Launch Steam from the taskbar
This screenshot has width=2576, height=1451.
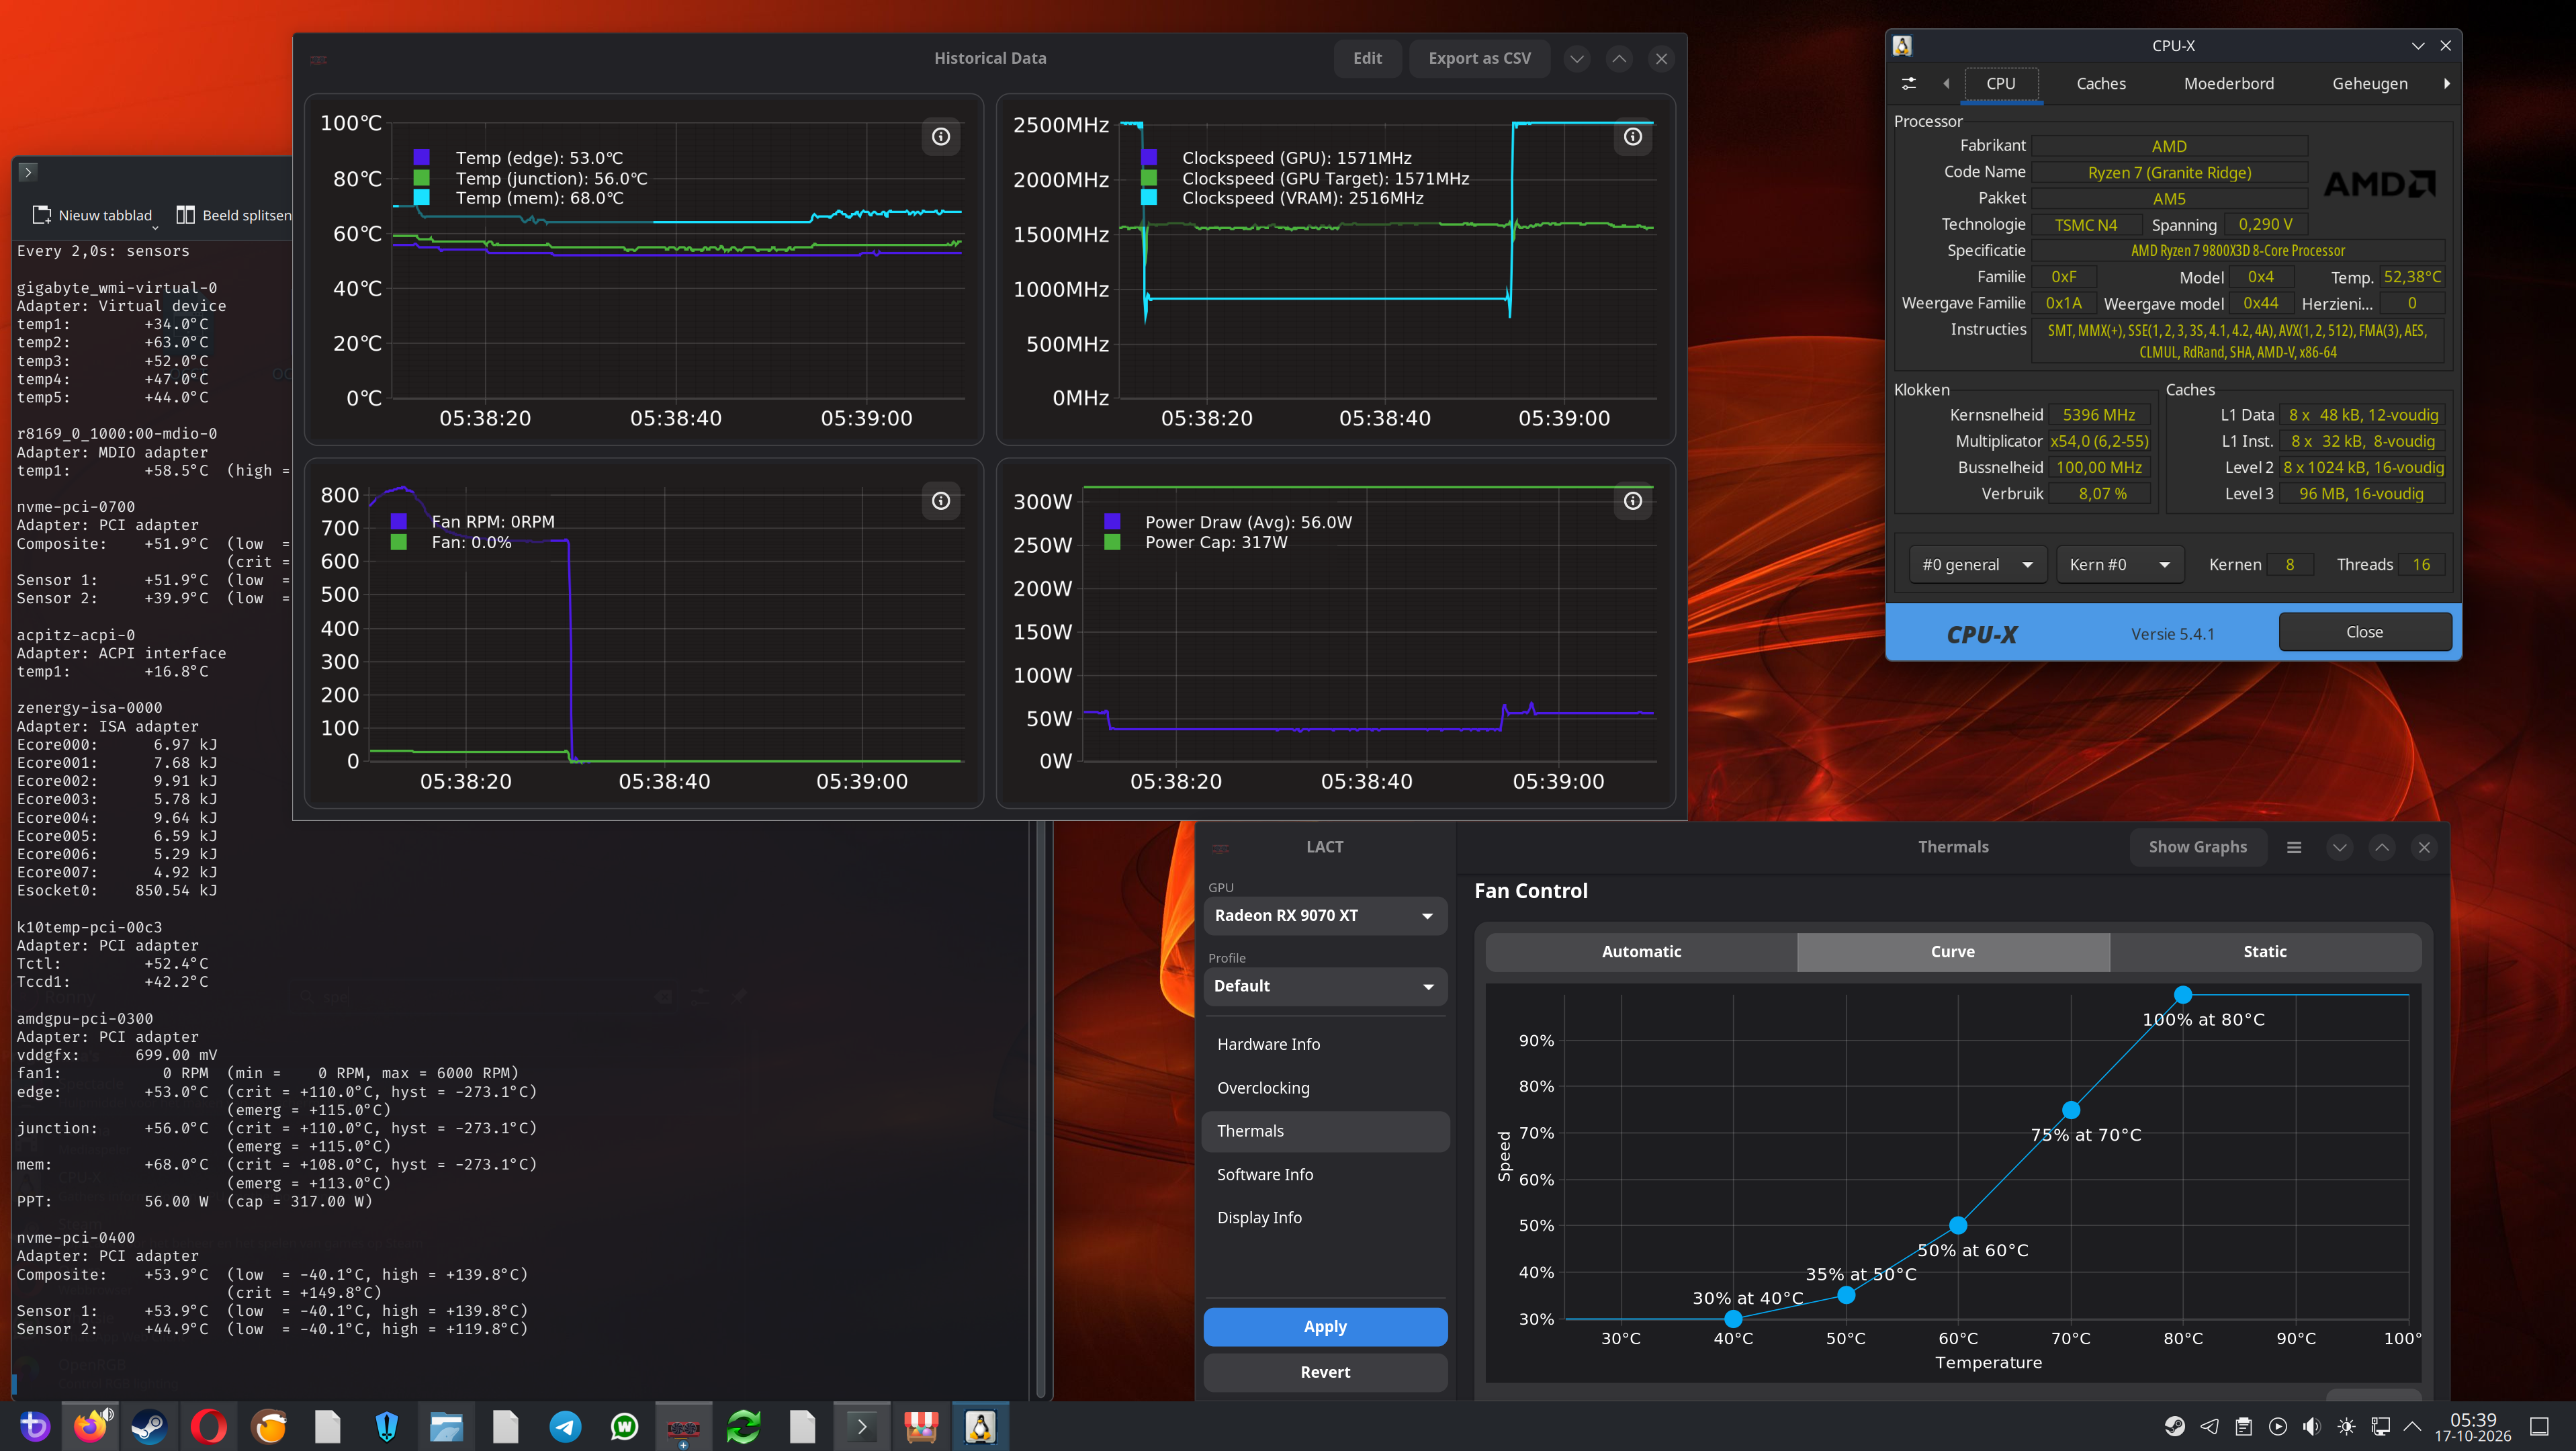(149, 1426)
